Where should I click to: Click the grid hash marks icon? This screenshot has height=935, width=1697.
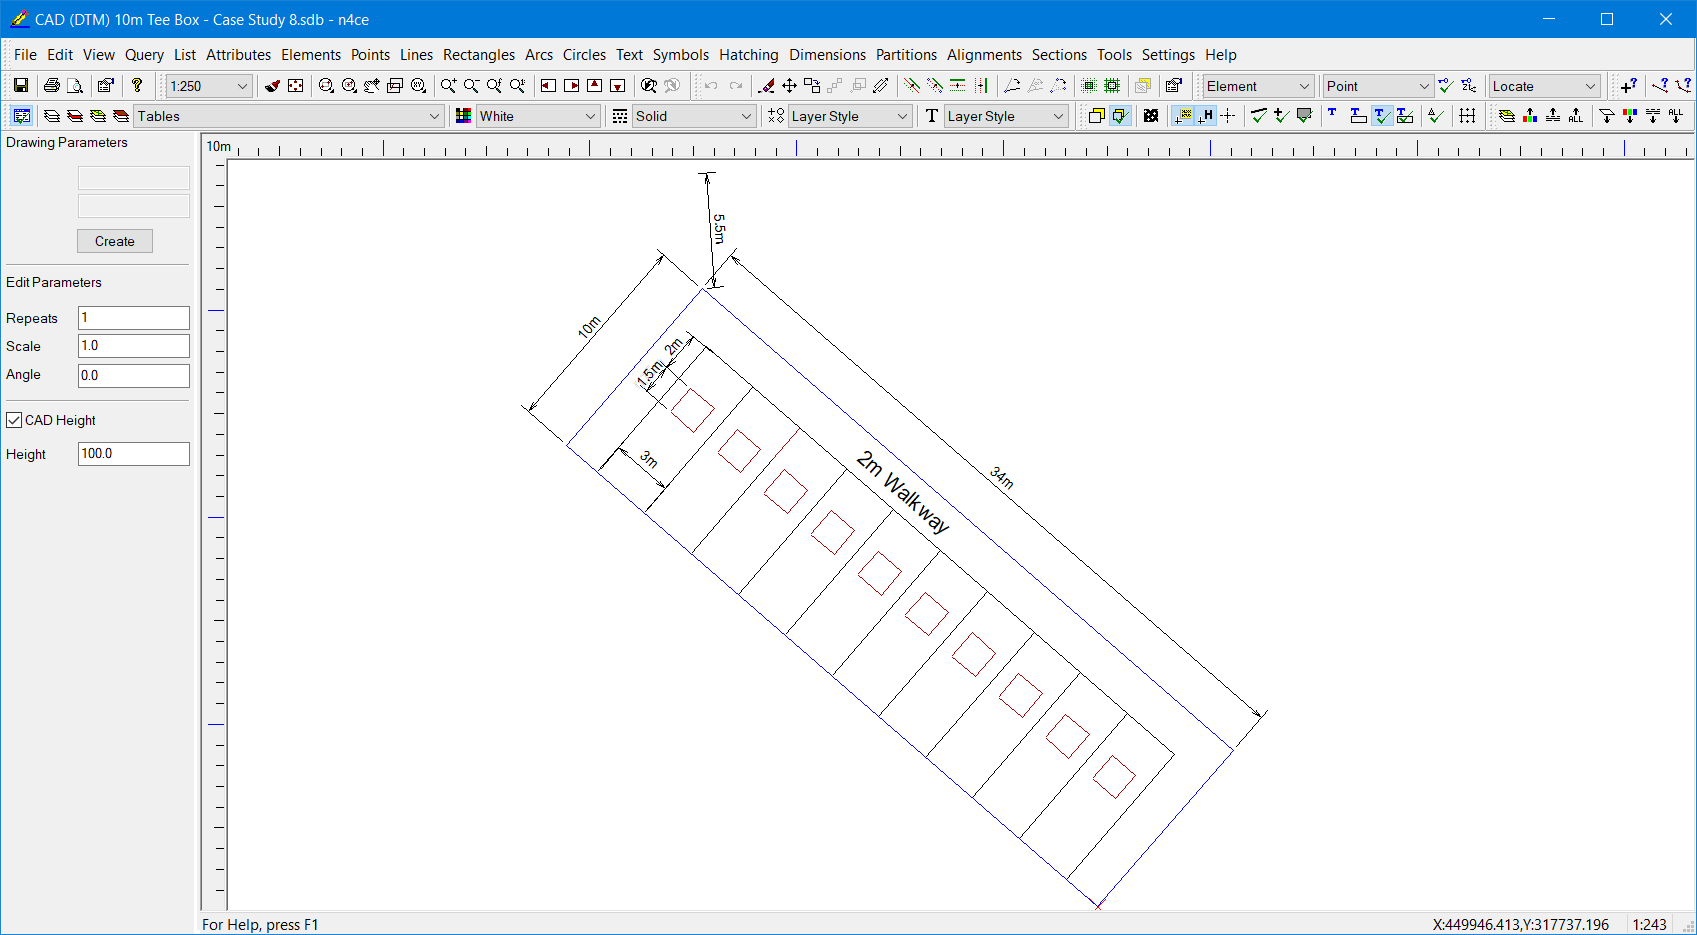[1467, 116]
